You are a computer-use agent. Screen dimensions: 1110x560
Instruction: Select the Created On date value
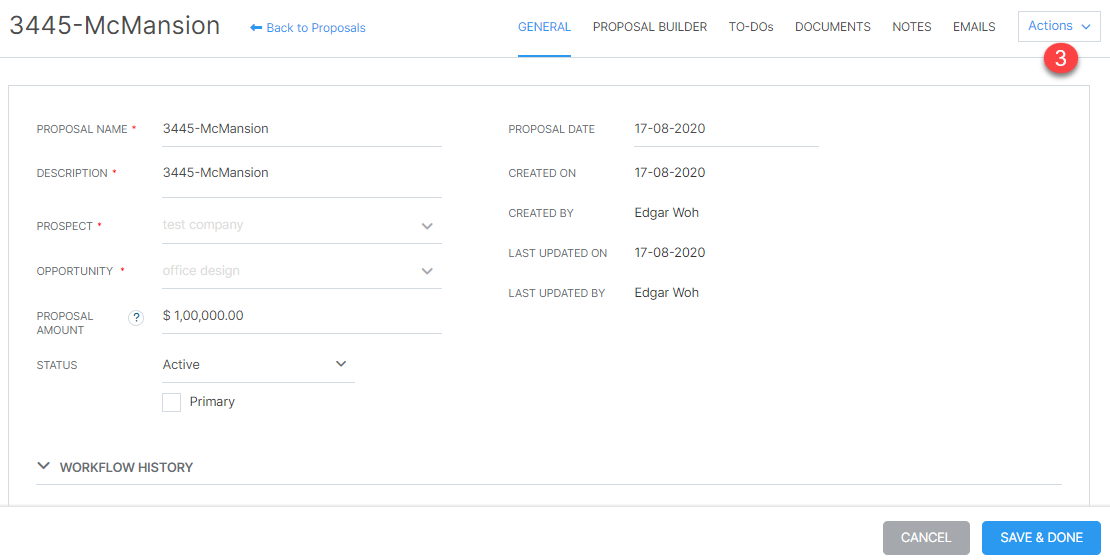pyautogui.click(x=670, y=173)
